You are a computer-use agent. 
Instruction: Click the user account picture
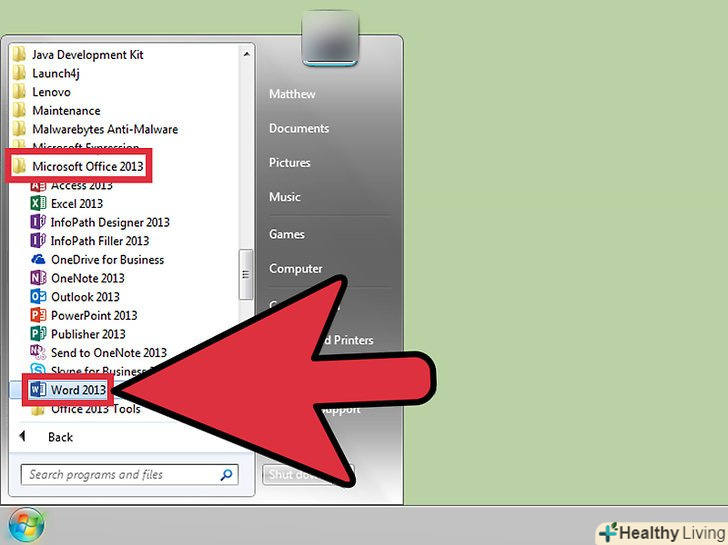tap(330, 38)
